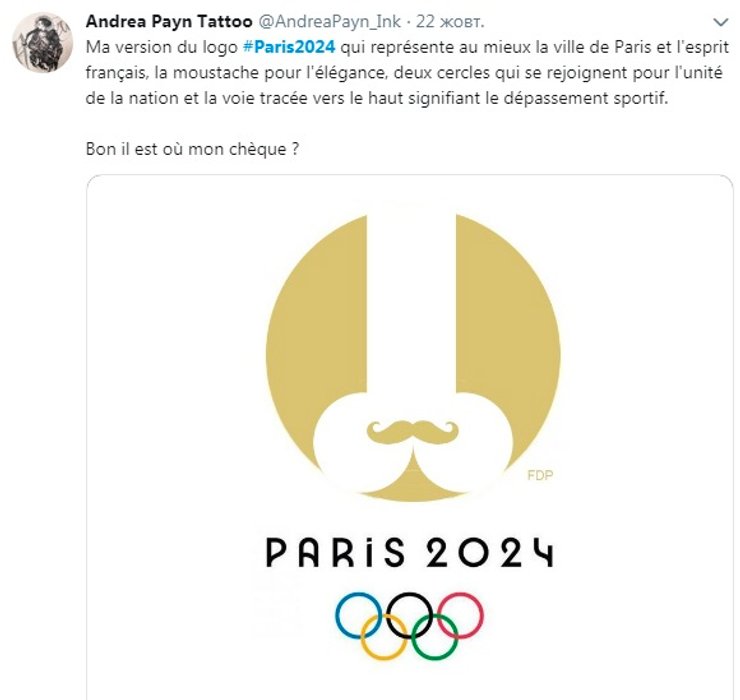This screenshot has height=700, width=740.
Task: Click the word PARIS in the image
Action: coord(335,552)
